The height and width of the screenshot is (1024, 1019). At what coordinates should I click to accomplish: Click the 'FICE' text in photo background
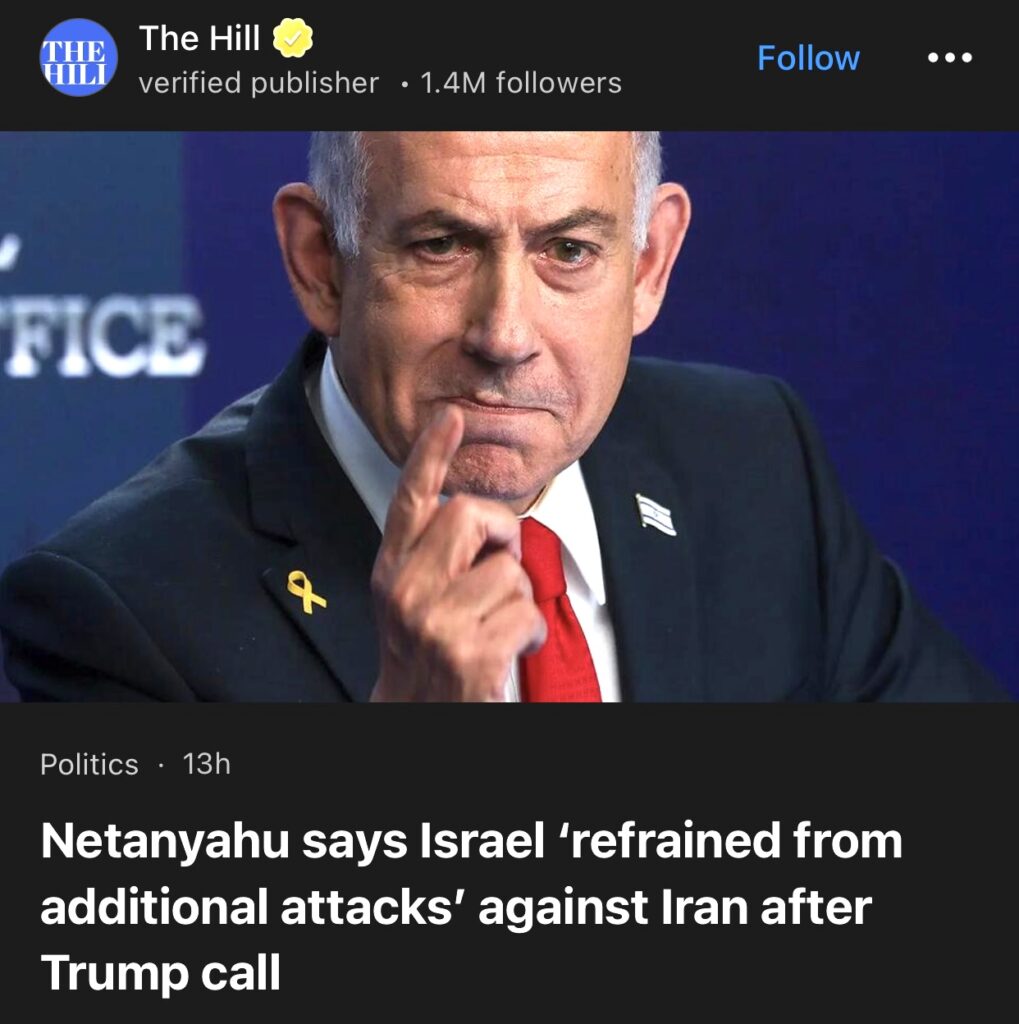coord(105,336)
